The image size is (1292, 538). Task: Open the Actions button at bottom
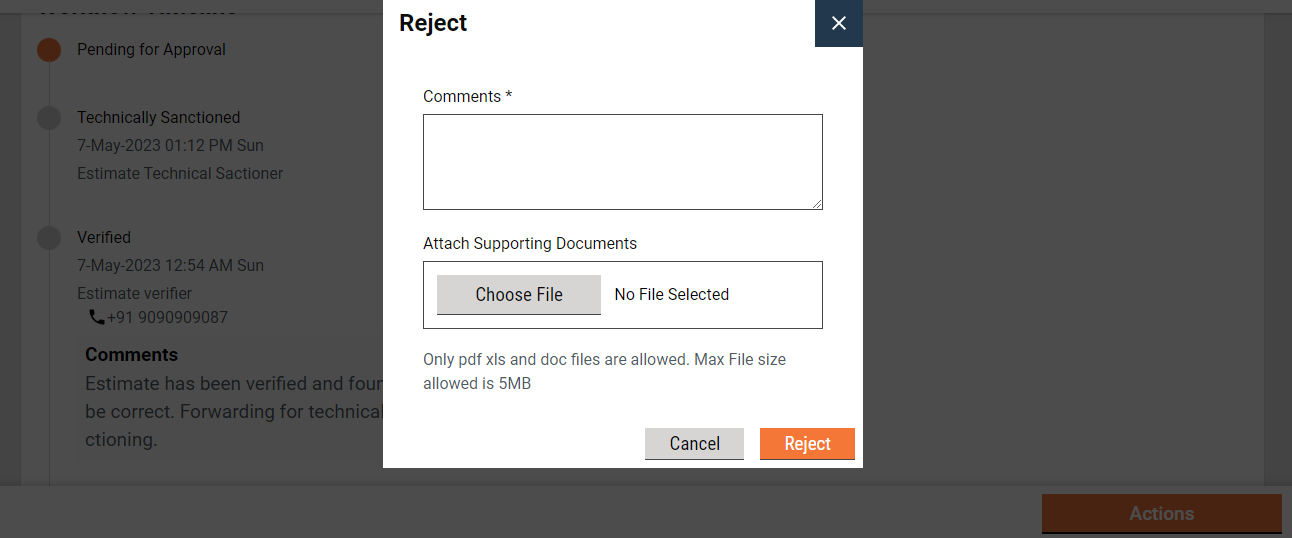tap(1161, 514)
